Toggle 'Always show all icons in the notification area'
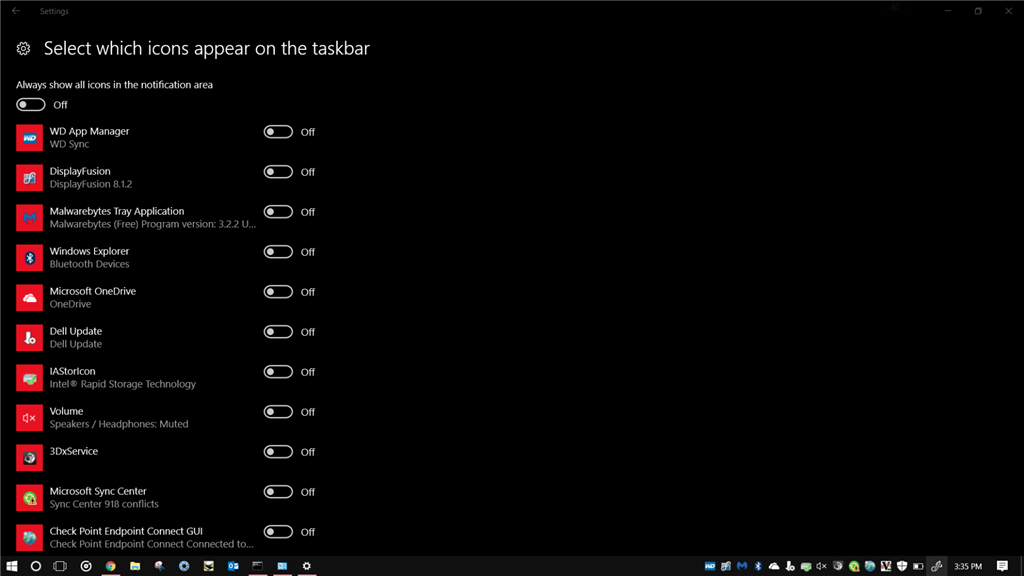This screenshot has width=1024, height=576. click(x=31, y=104)
